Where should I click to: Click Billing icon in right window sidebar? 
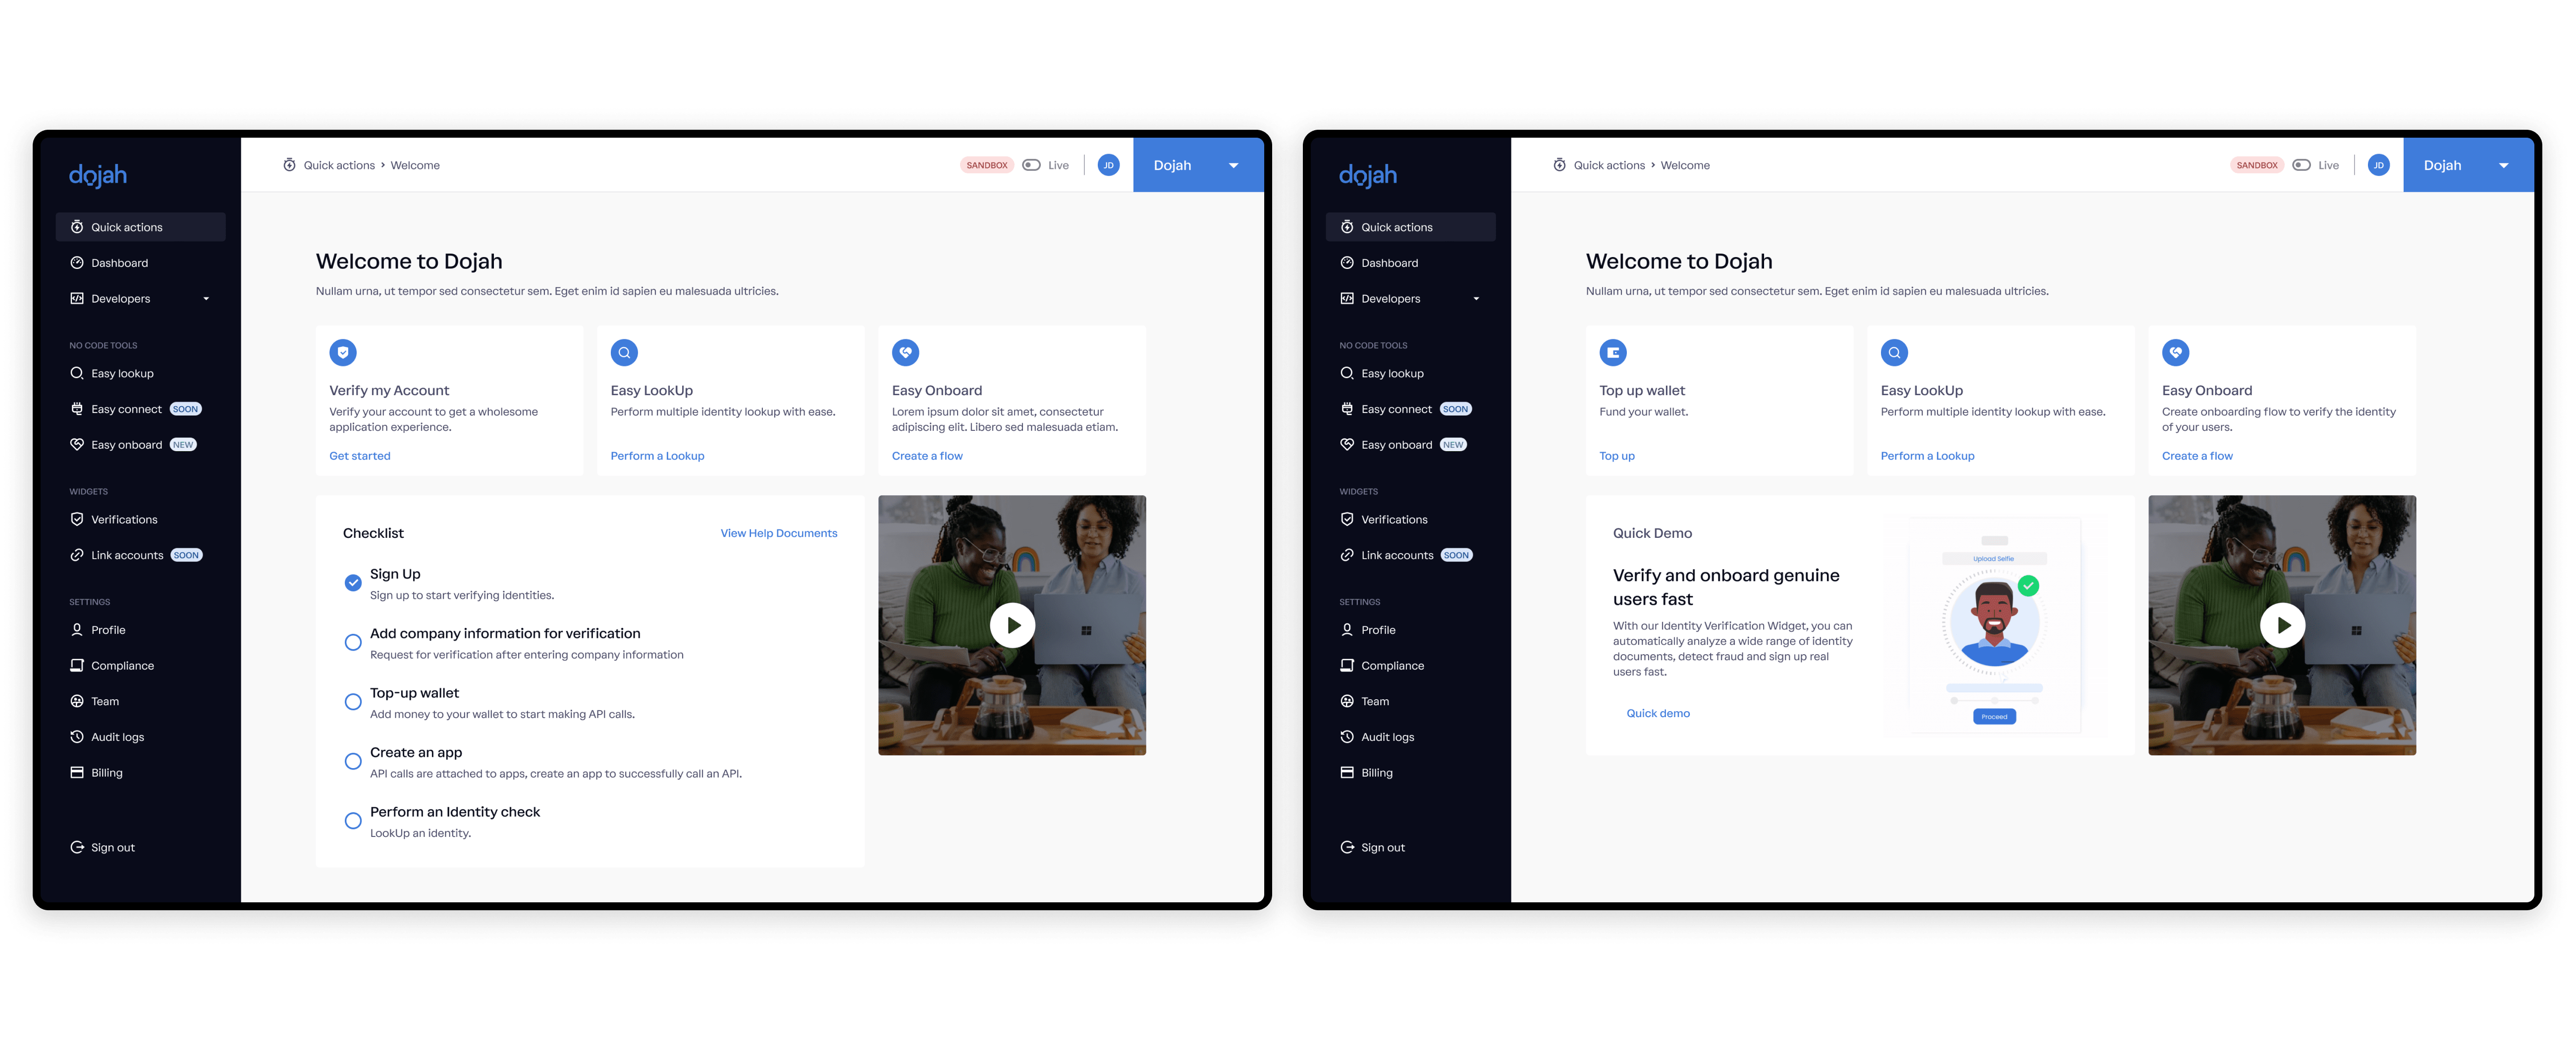(x=1347, y=772)
